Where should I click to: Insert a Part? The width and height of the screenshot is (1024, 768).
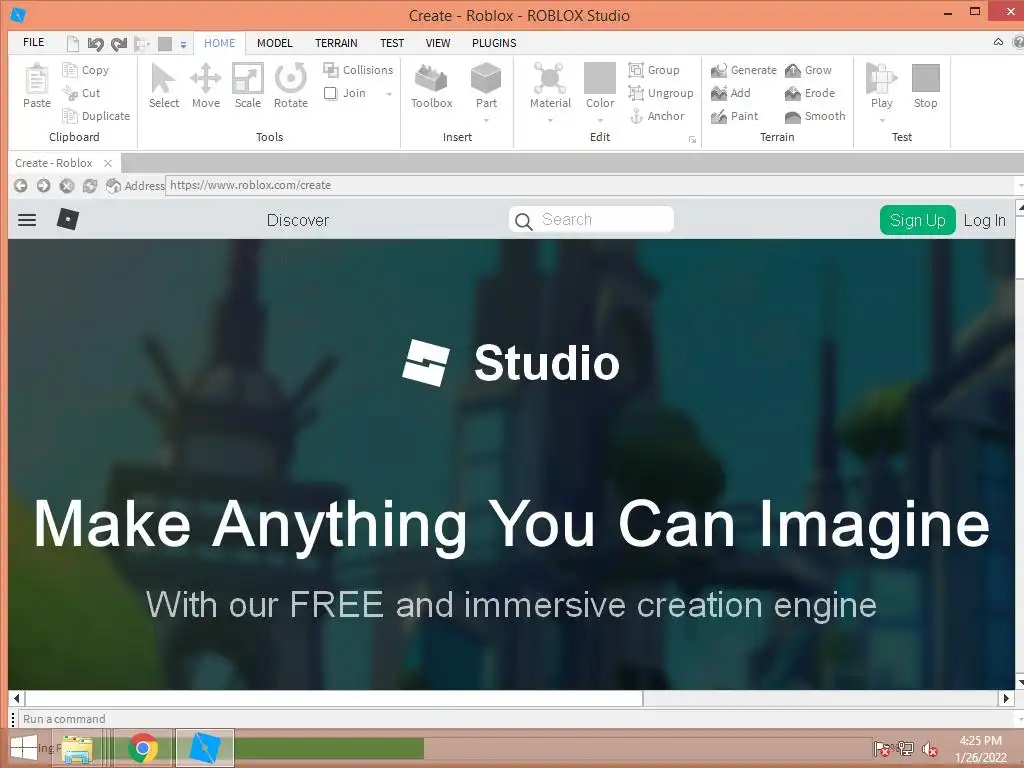click(x=486, y=86)
